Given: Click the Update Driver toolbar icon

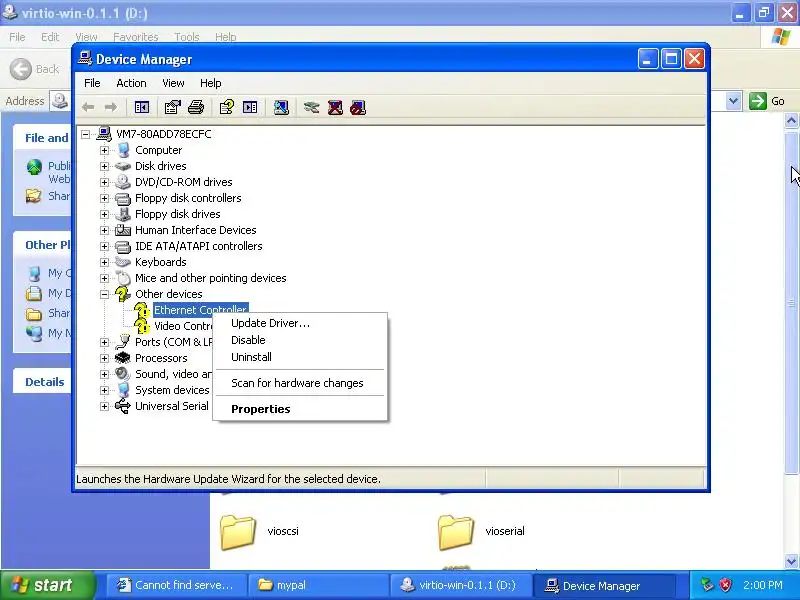Looking at the screenshot, I should click(311, 107).
